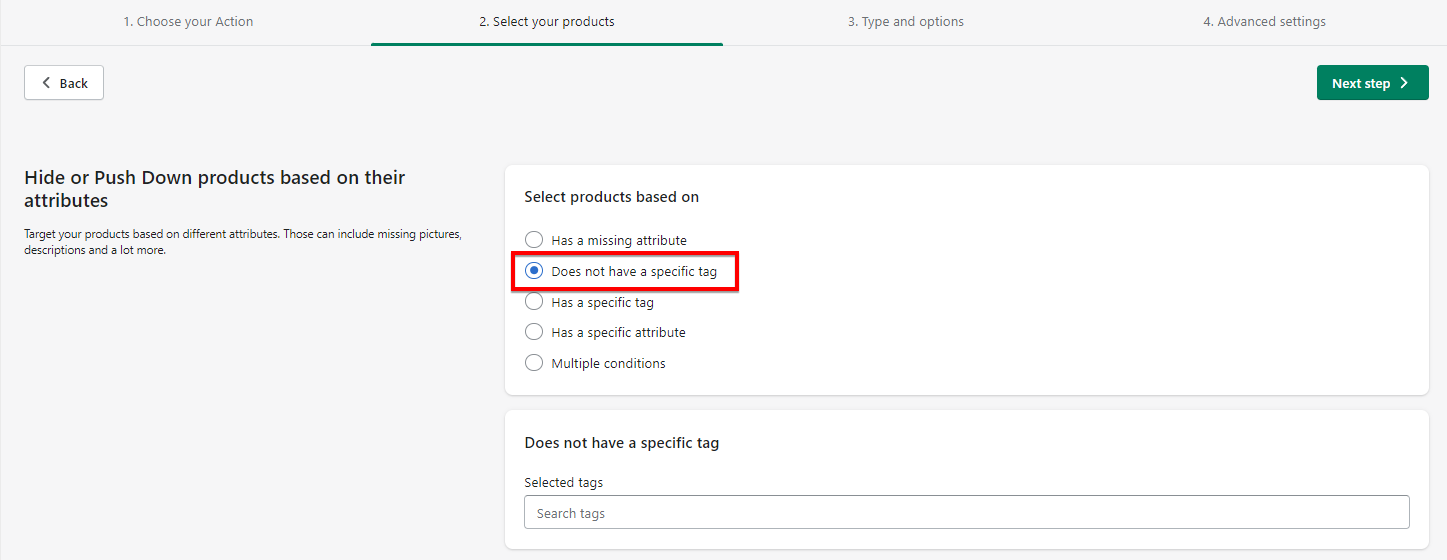
Task: Go to "1. Choose your Action" step
Action: tap(188, 21)
